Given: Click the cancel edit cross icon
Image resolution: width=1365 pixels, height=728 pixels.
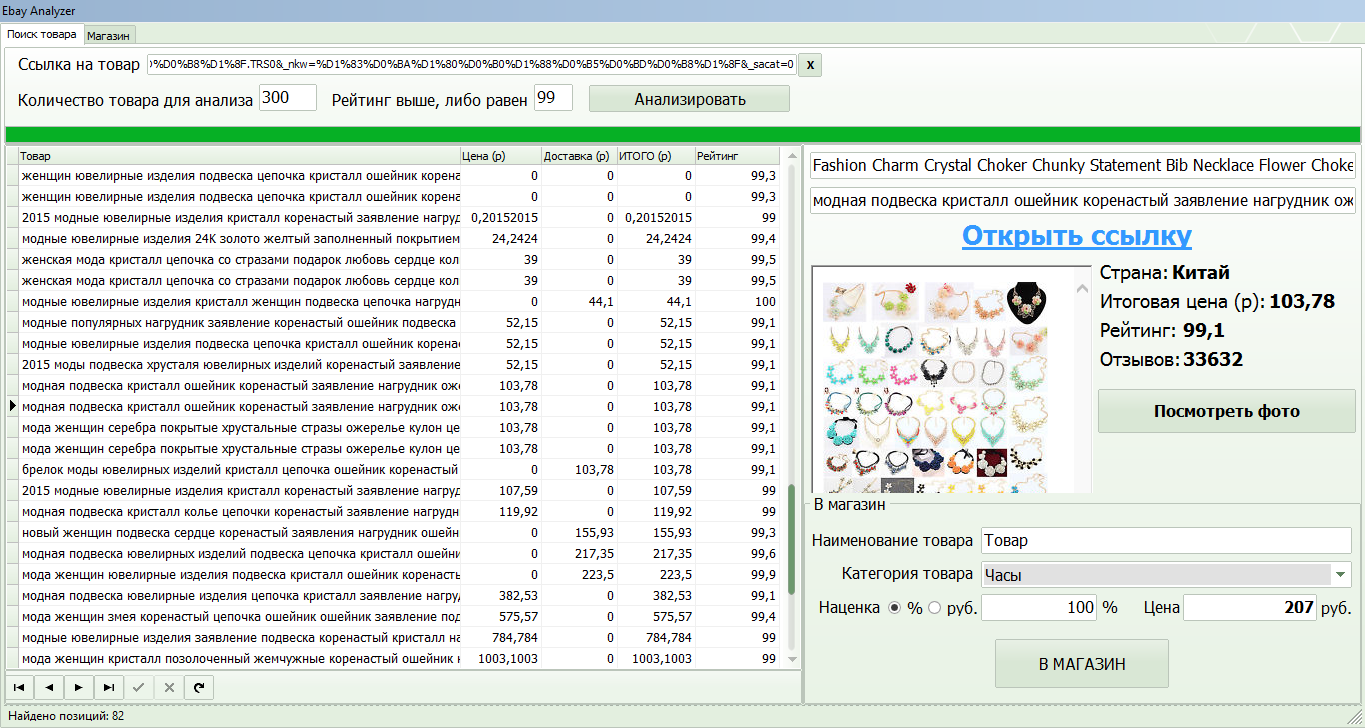Looking at the screenshot, I should 169,687.
